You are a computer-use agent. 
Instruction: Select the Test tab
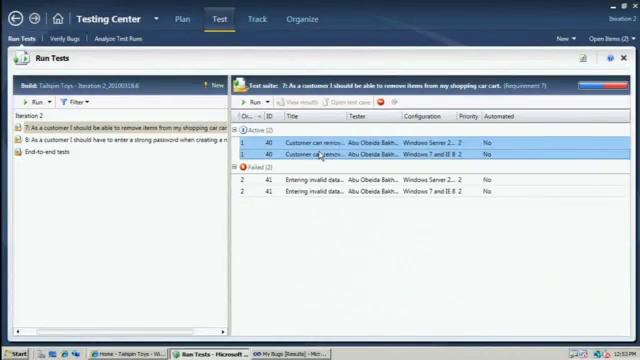[220, 19]
